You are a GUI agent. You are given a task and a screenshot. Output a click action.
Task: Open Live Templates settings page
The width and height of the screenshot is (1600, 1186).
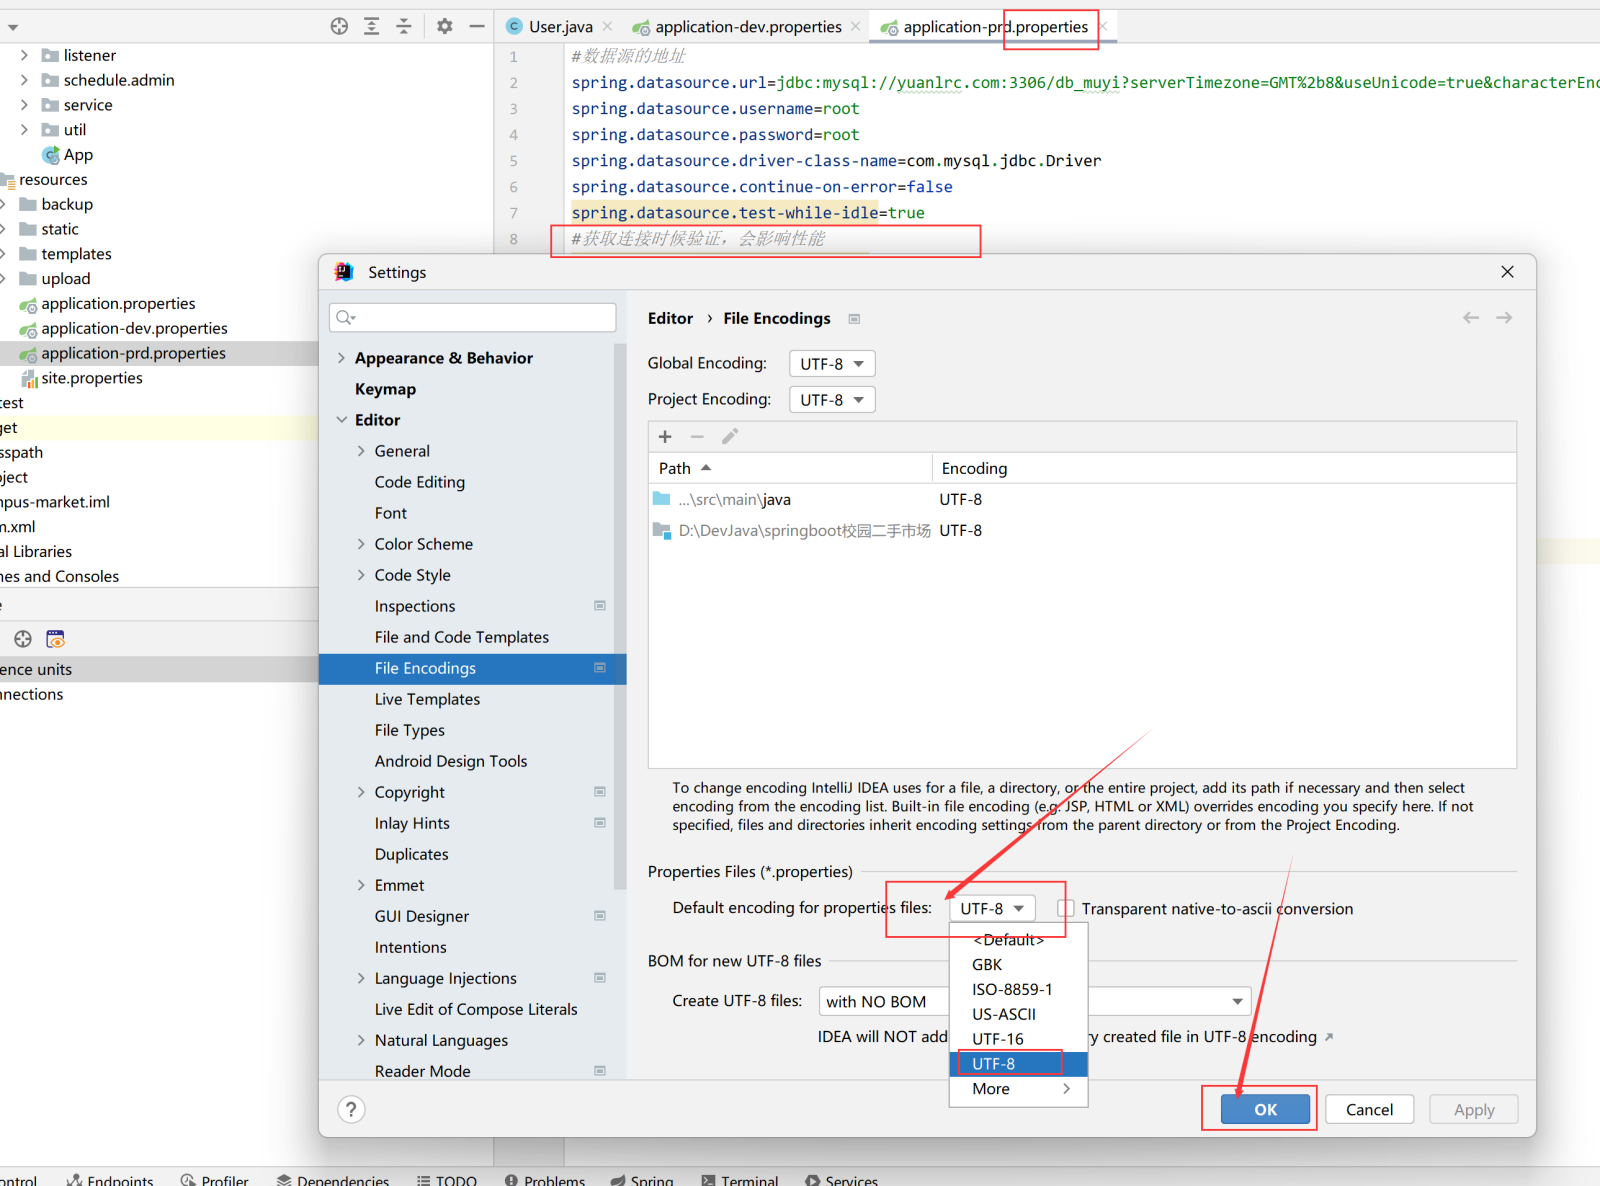[x=427, y=699]
